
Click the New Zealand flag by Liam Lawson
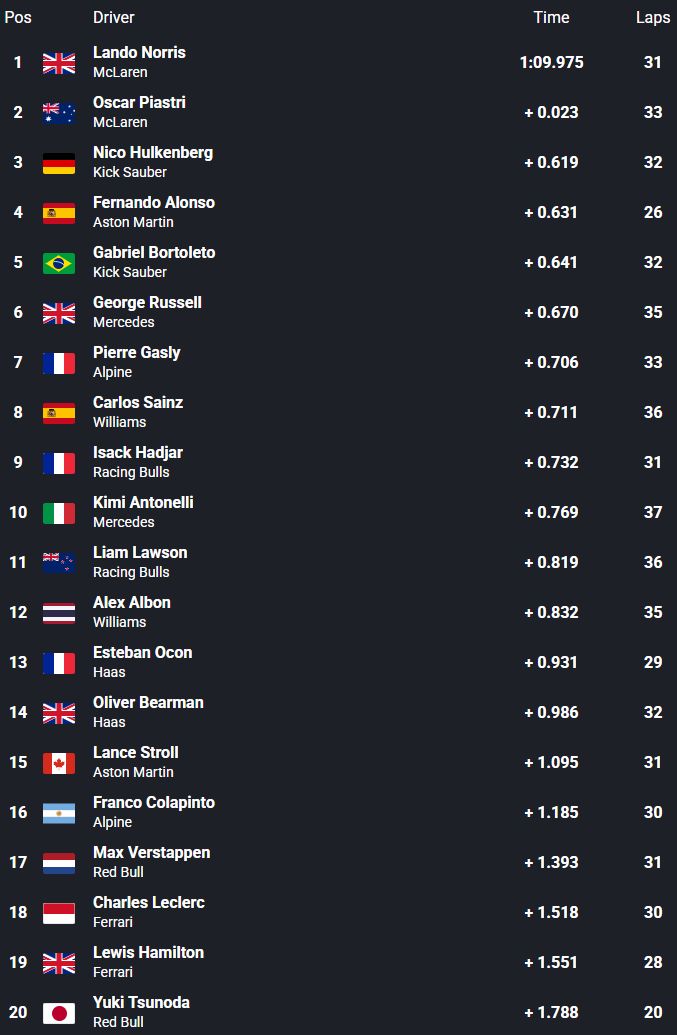59,563
